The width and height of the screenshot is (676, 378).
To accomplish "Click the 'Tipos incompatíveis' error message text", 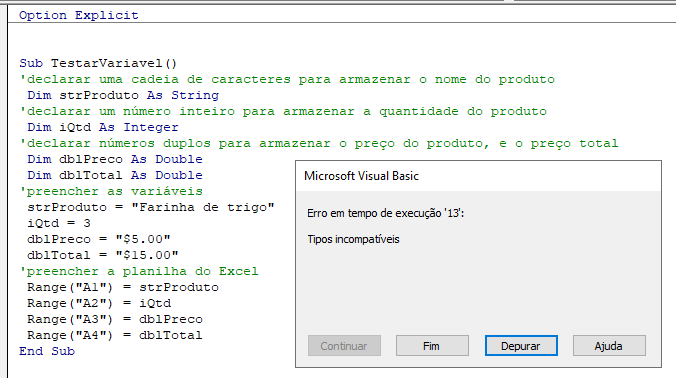I will (354, 239).
